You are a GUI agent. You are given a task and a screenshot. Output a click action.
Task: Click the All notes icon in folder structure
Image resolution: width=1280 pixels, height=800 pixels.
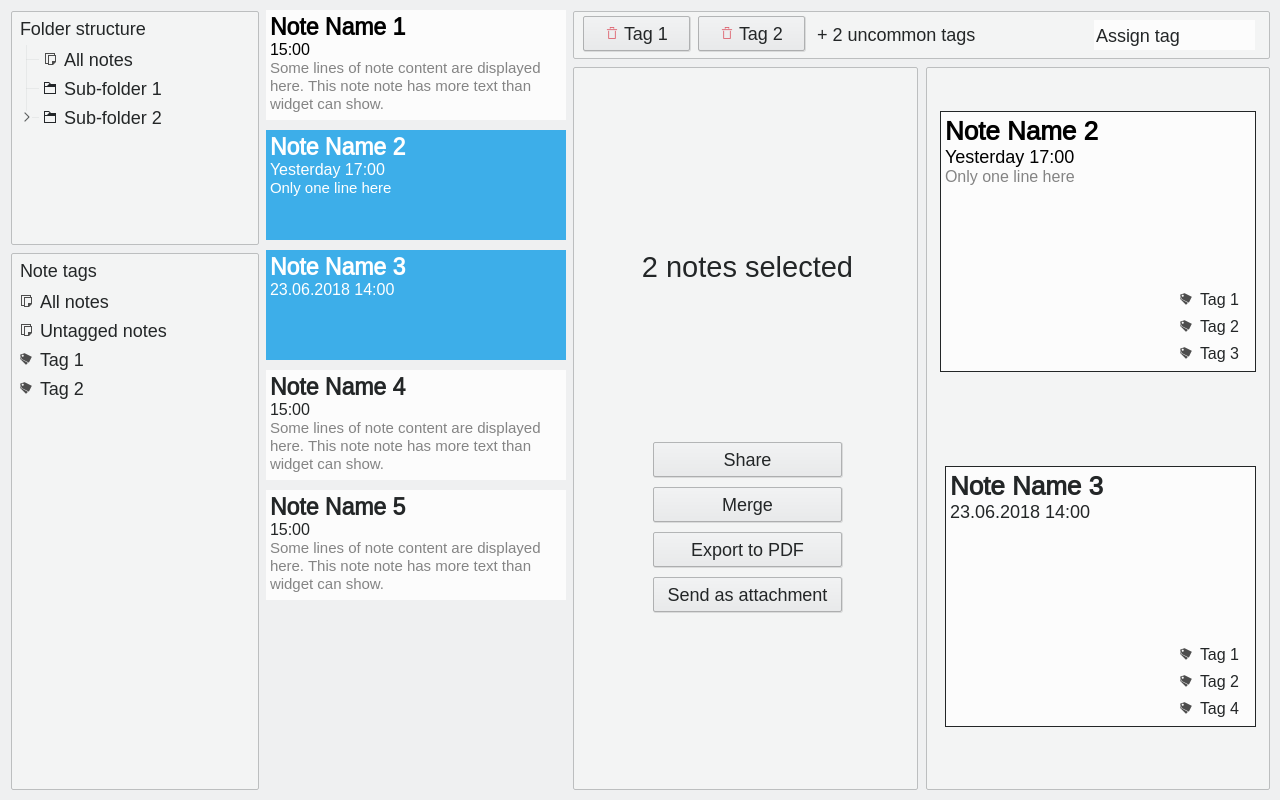tap(49, 59)
